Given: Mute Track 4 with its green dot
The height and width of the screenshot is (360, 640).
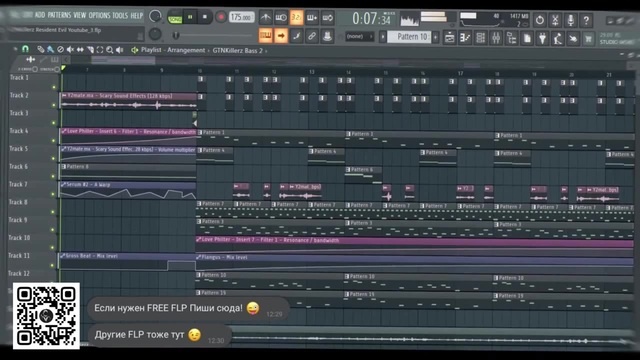Looking at the screenshot, I should click(53, 141).
